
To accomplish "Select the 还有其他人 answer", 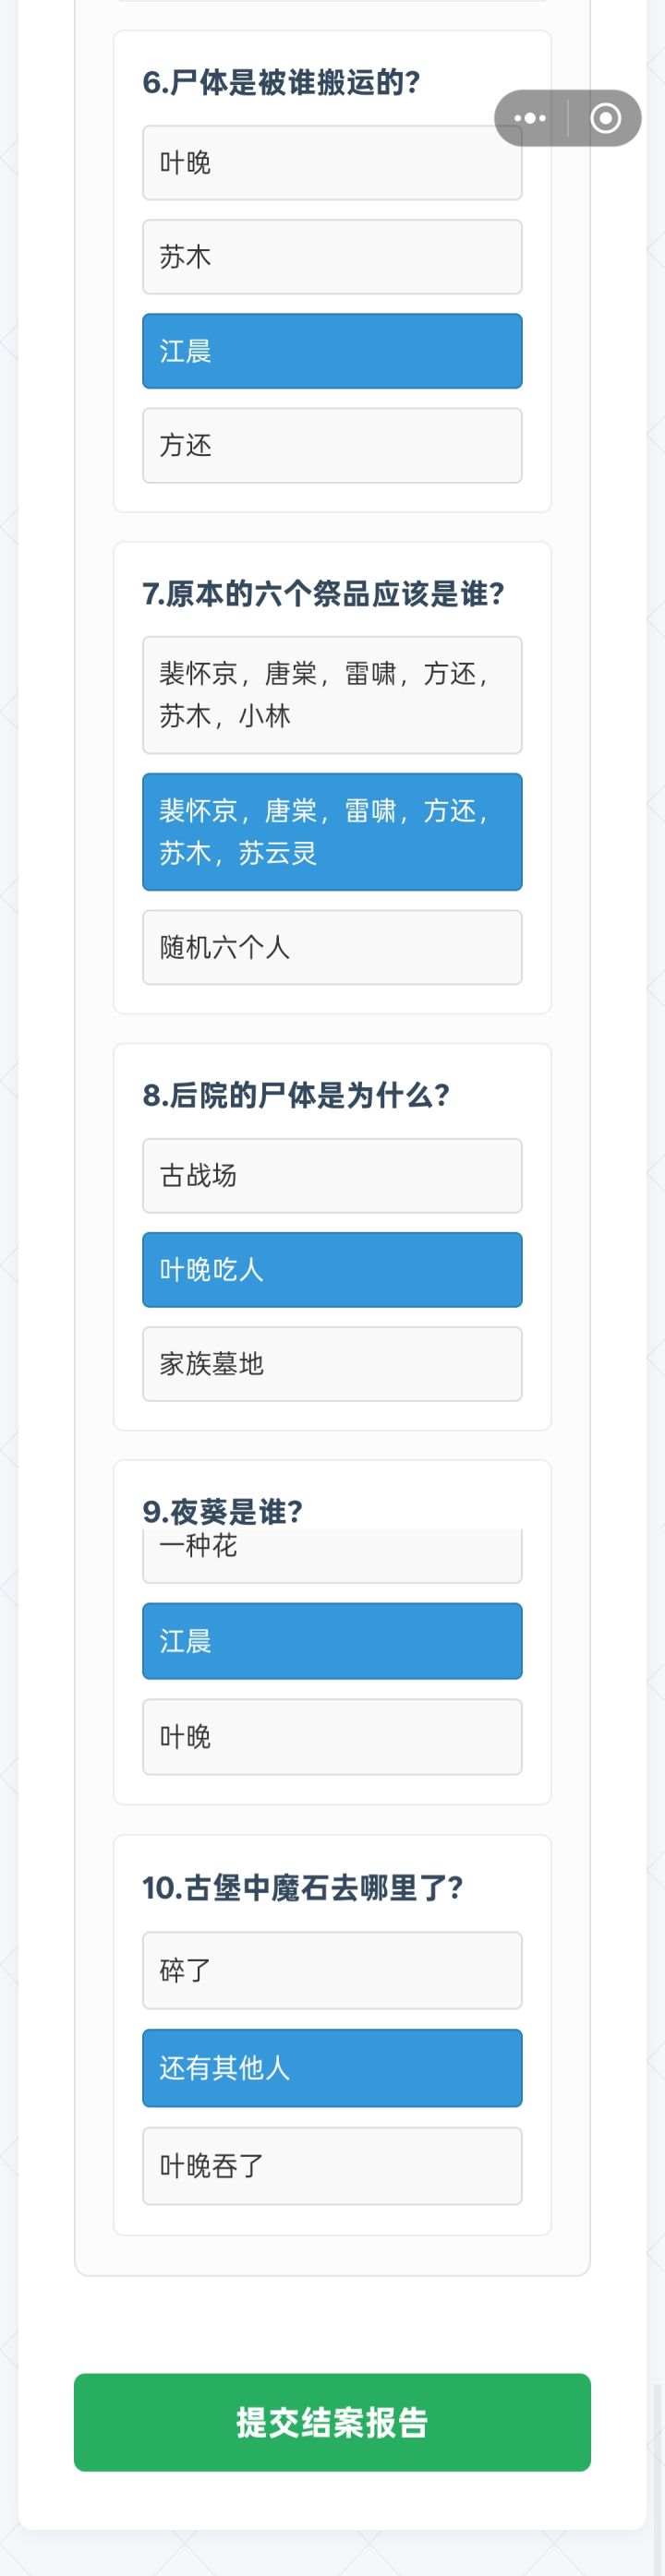I will tap(332, 2068).
